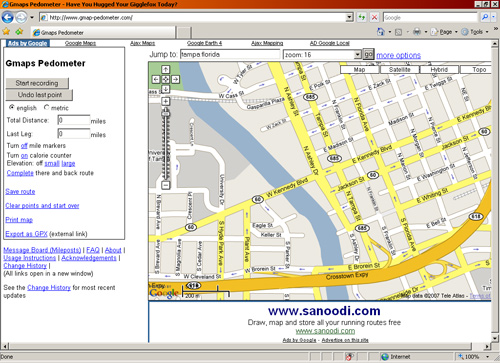Click the Feeds icon in command bar
This screenshot has width=500, height=363.
[x=398, y=32]
